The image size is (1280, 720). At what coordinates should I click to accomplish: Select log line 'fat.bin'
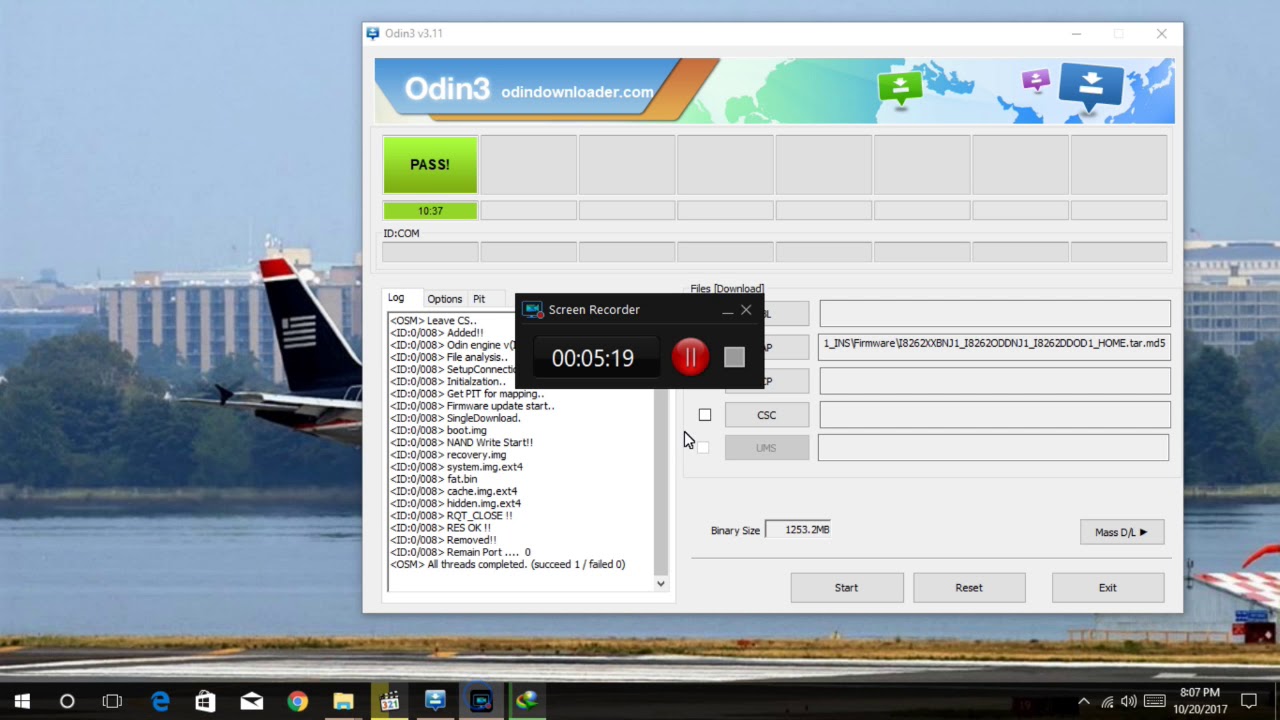point(433,479)
